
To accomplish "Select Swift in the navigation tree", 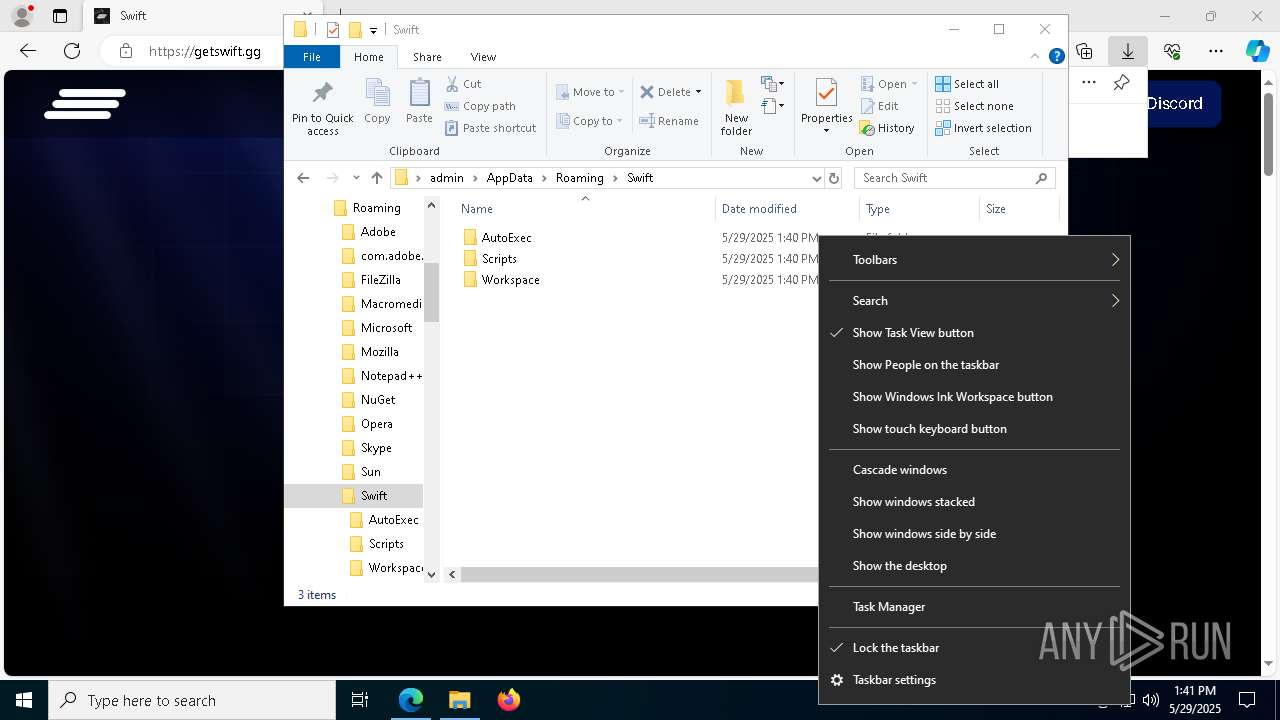I will click(374, 496).
